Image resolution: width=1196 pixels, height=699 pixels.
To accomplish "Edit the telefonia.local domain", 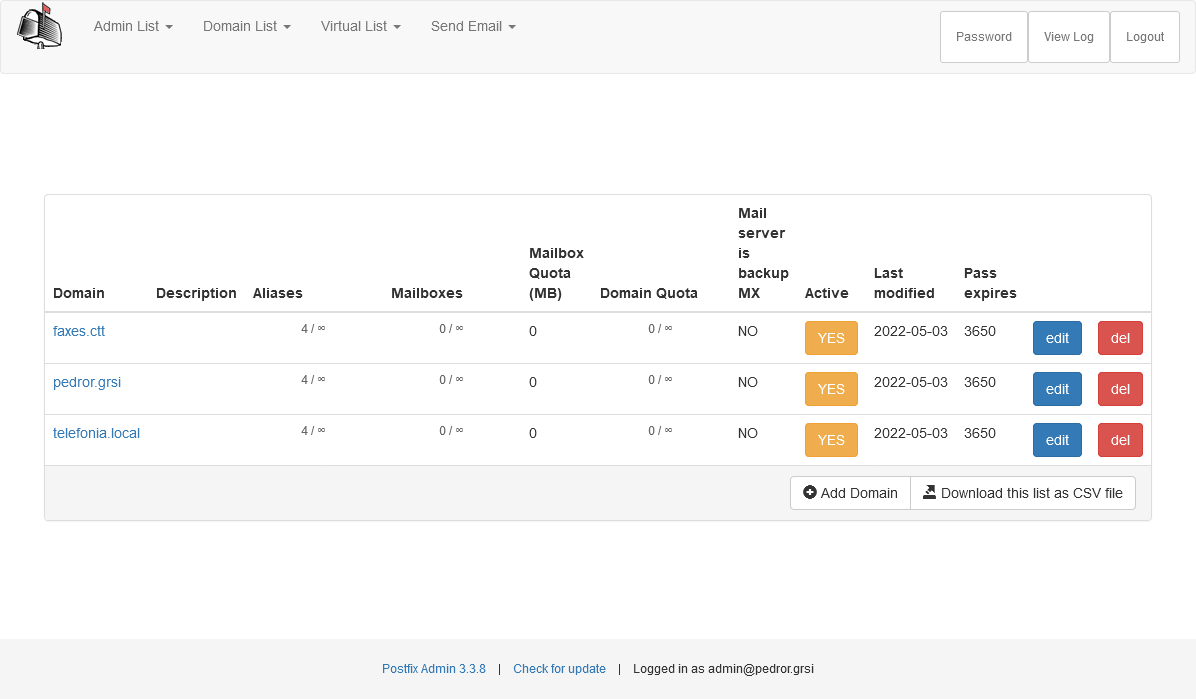I will pos(1057,440).
